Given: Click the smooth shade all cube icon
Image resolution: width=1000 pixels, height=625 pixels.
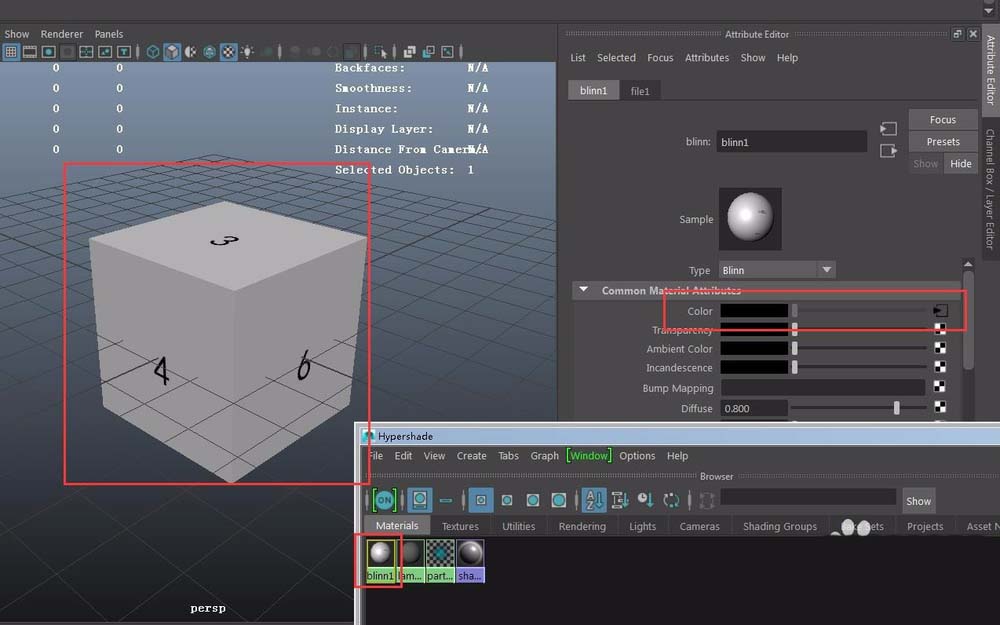Looking at the screenshot, I should click(172, 52).
